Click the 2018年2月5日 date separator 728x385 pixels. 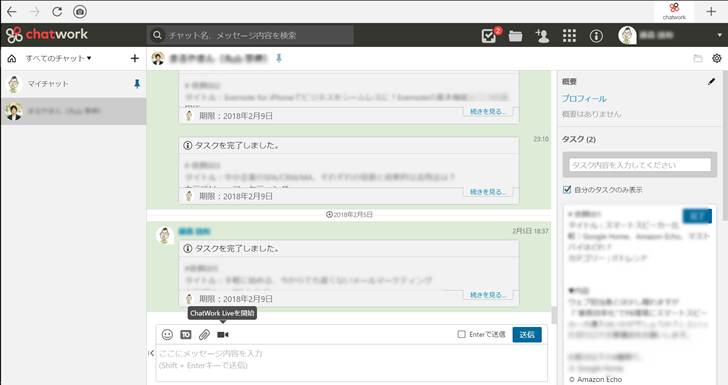(x=350, y=215)
